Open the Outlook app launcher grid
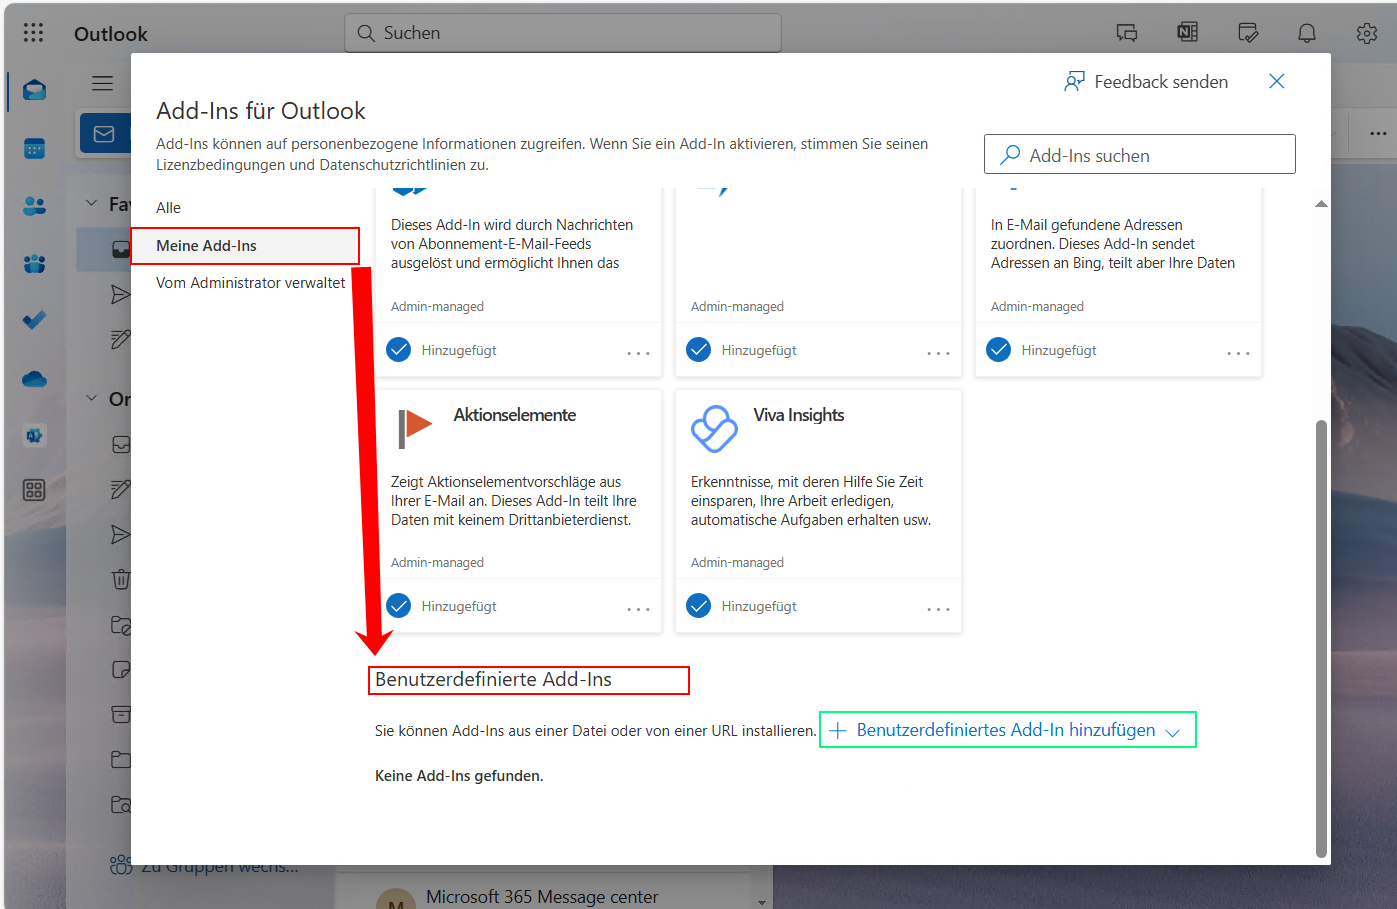Viewport: 1397px width, 909px height. [x=33, y=33]
